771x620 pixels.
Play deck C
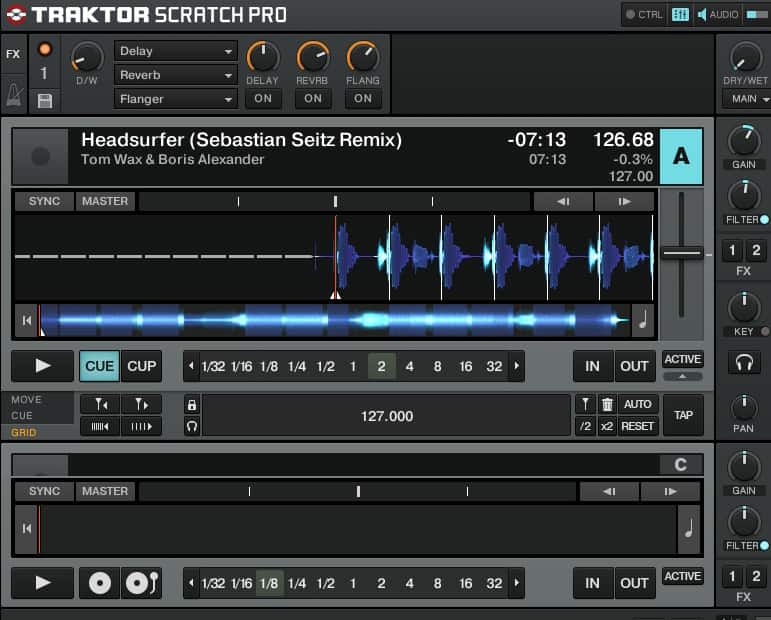click(x=43, y=583)
